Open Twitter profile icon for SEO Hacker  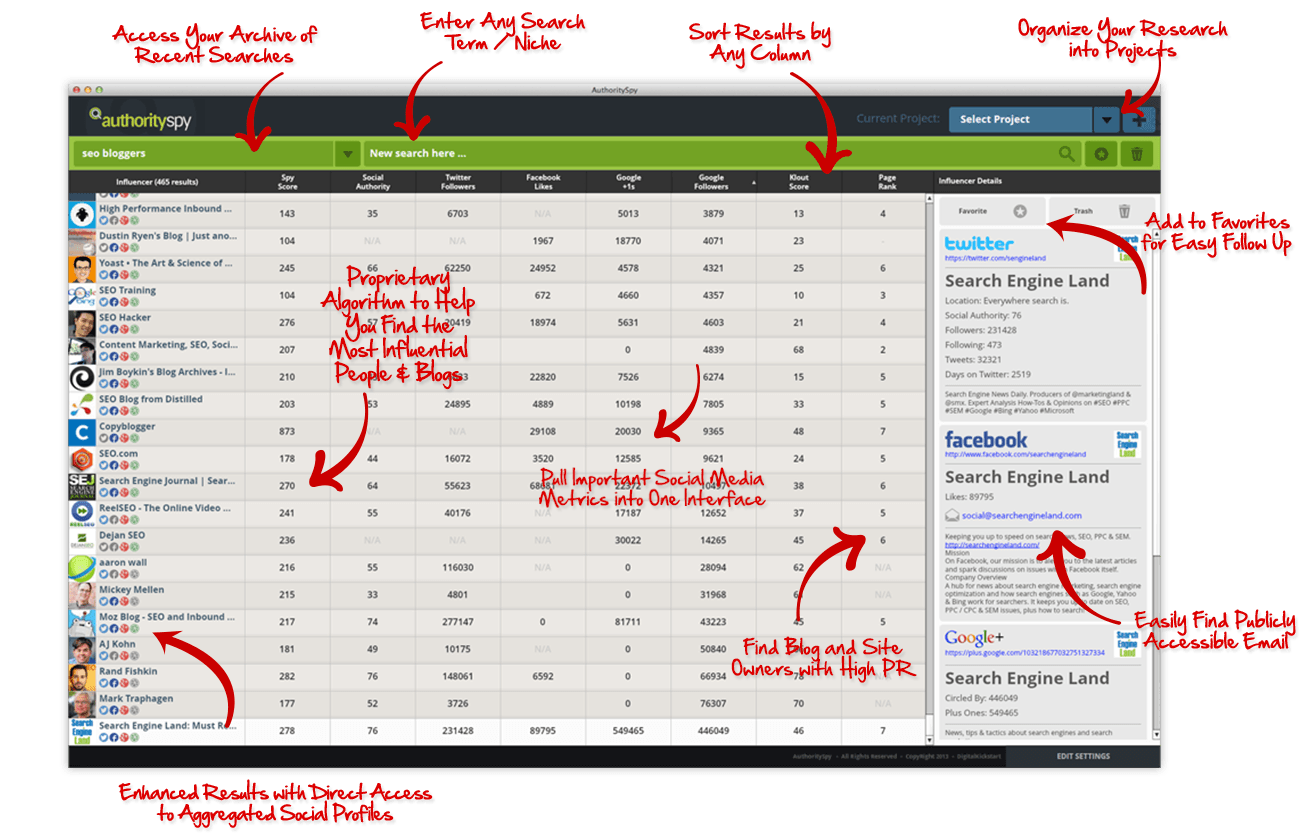click(104, 328)
